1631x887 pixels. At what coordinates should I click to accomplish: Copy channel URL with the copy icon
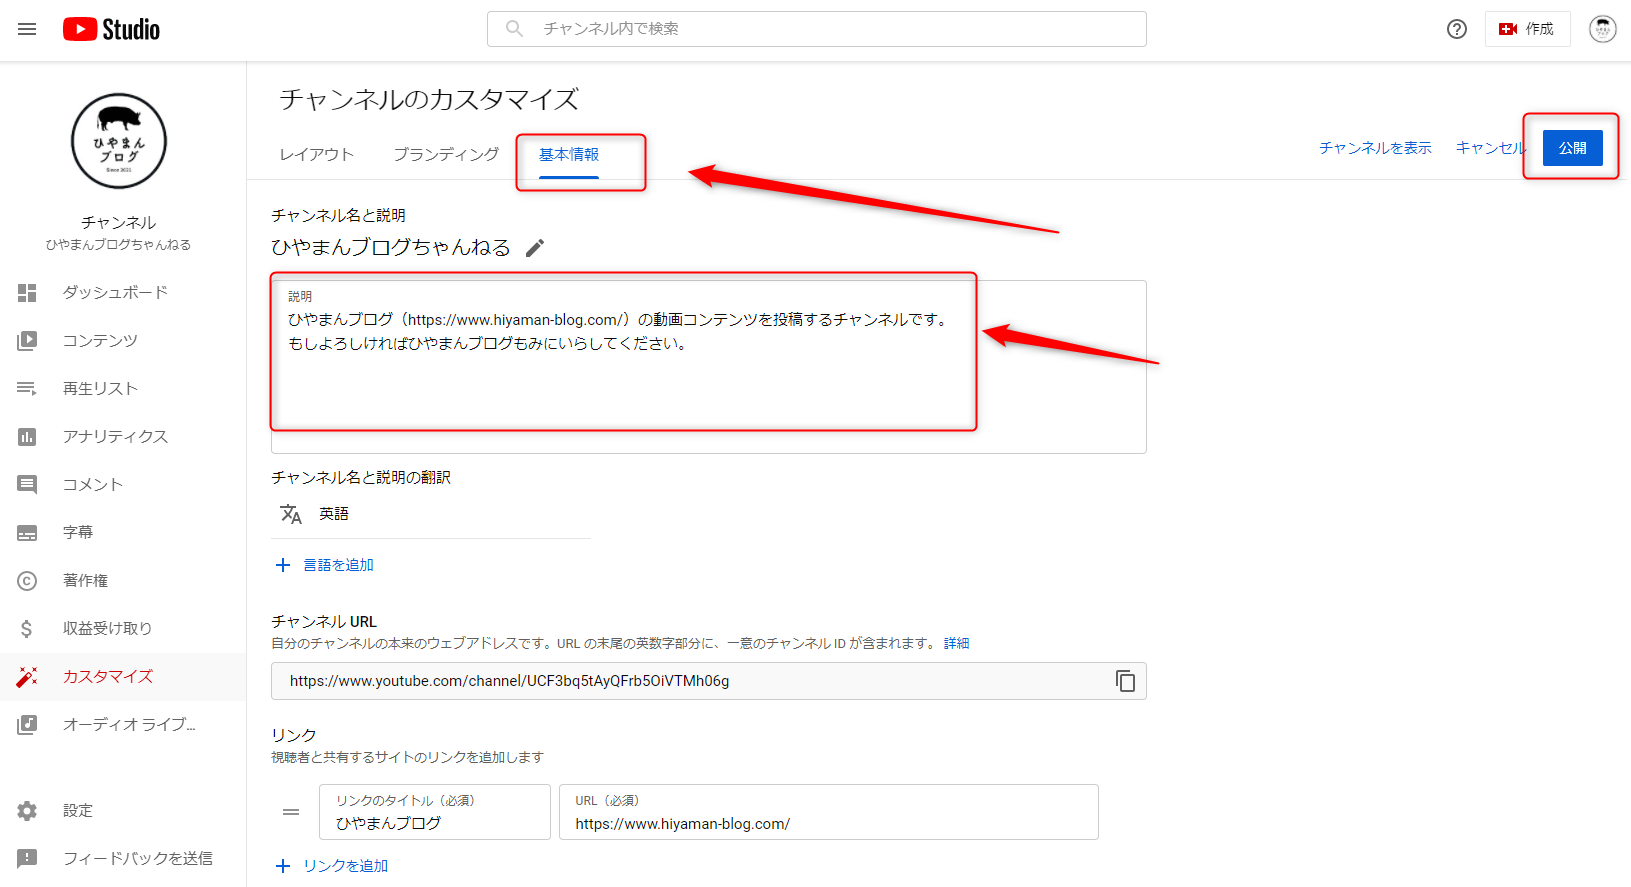tap(1125, 681)
